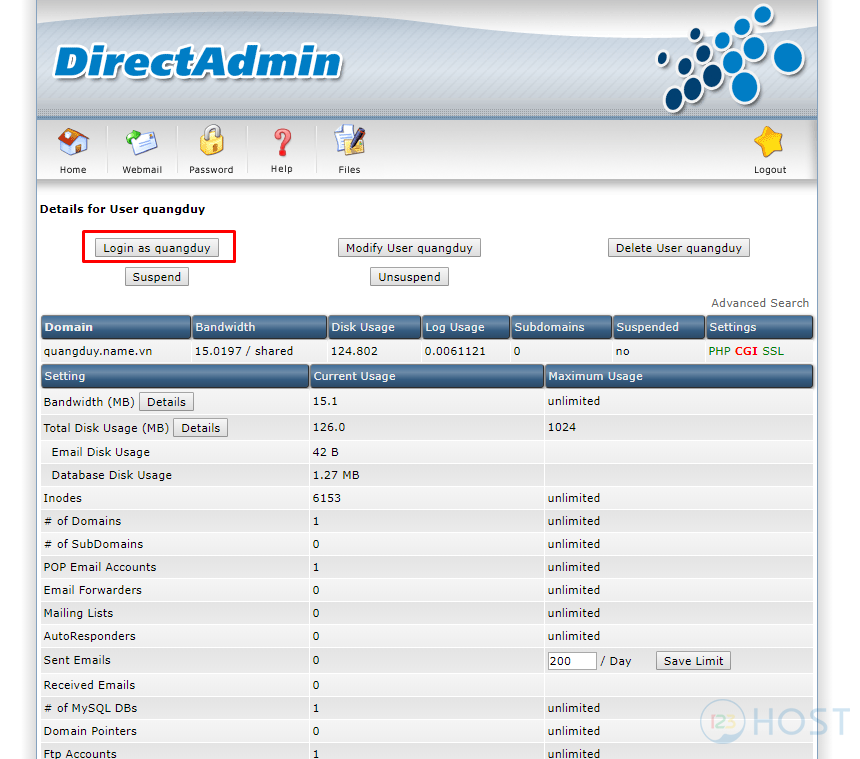Click the Save Limit button
Image resolution: width=860 pixels, height=759 pixels.
coord(693,661)
